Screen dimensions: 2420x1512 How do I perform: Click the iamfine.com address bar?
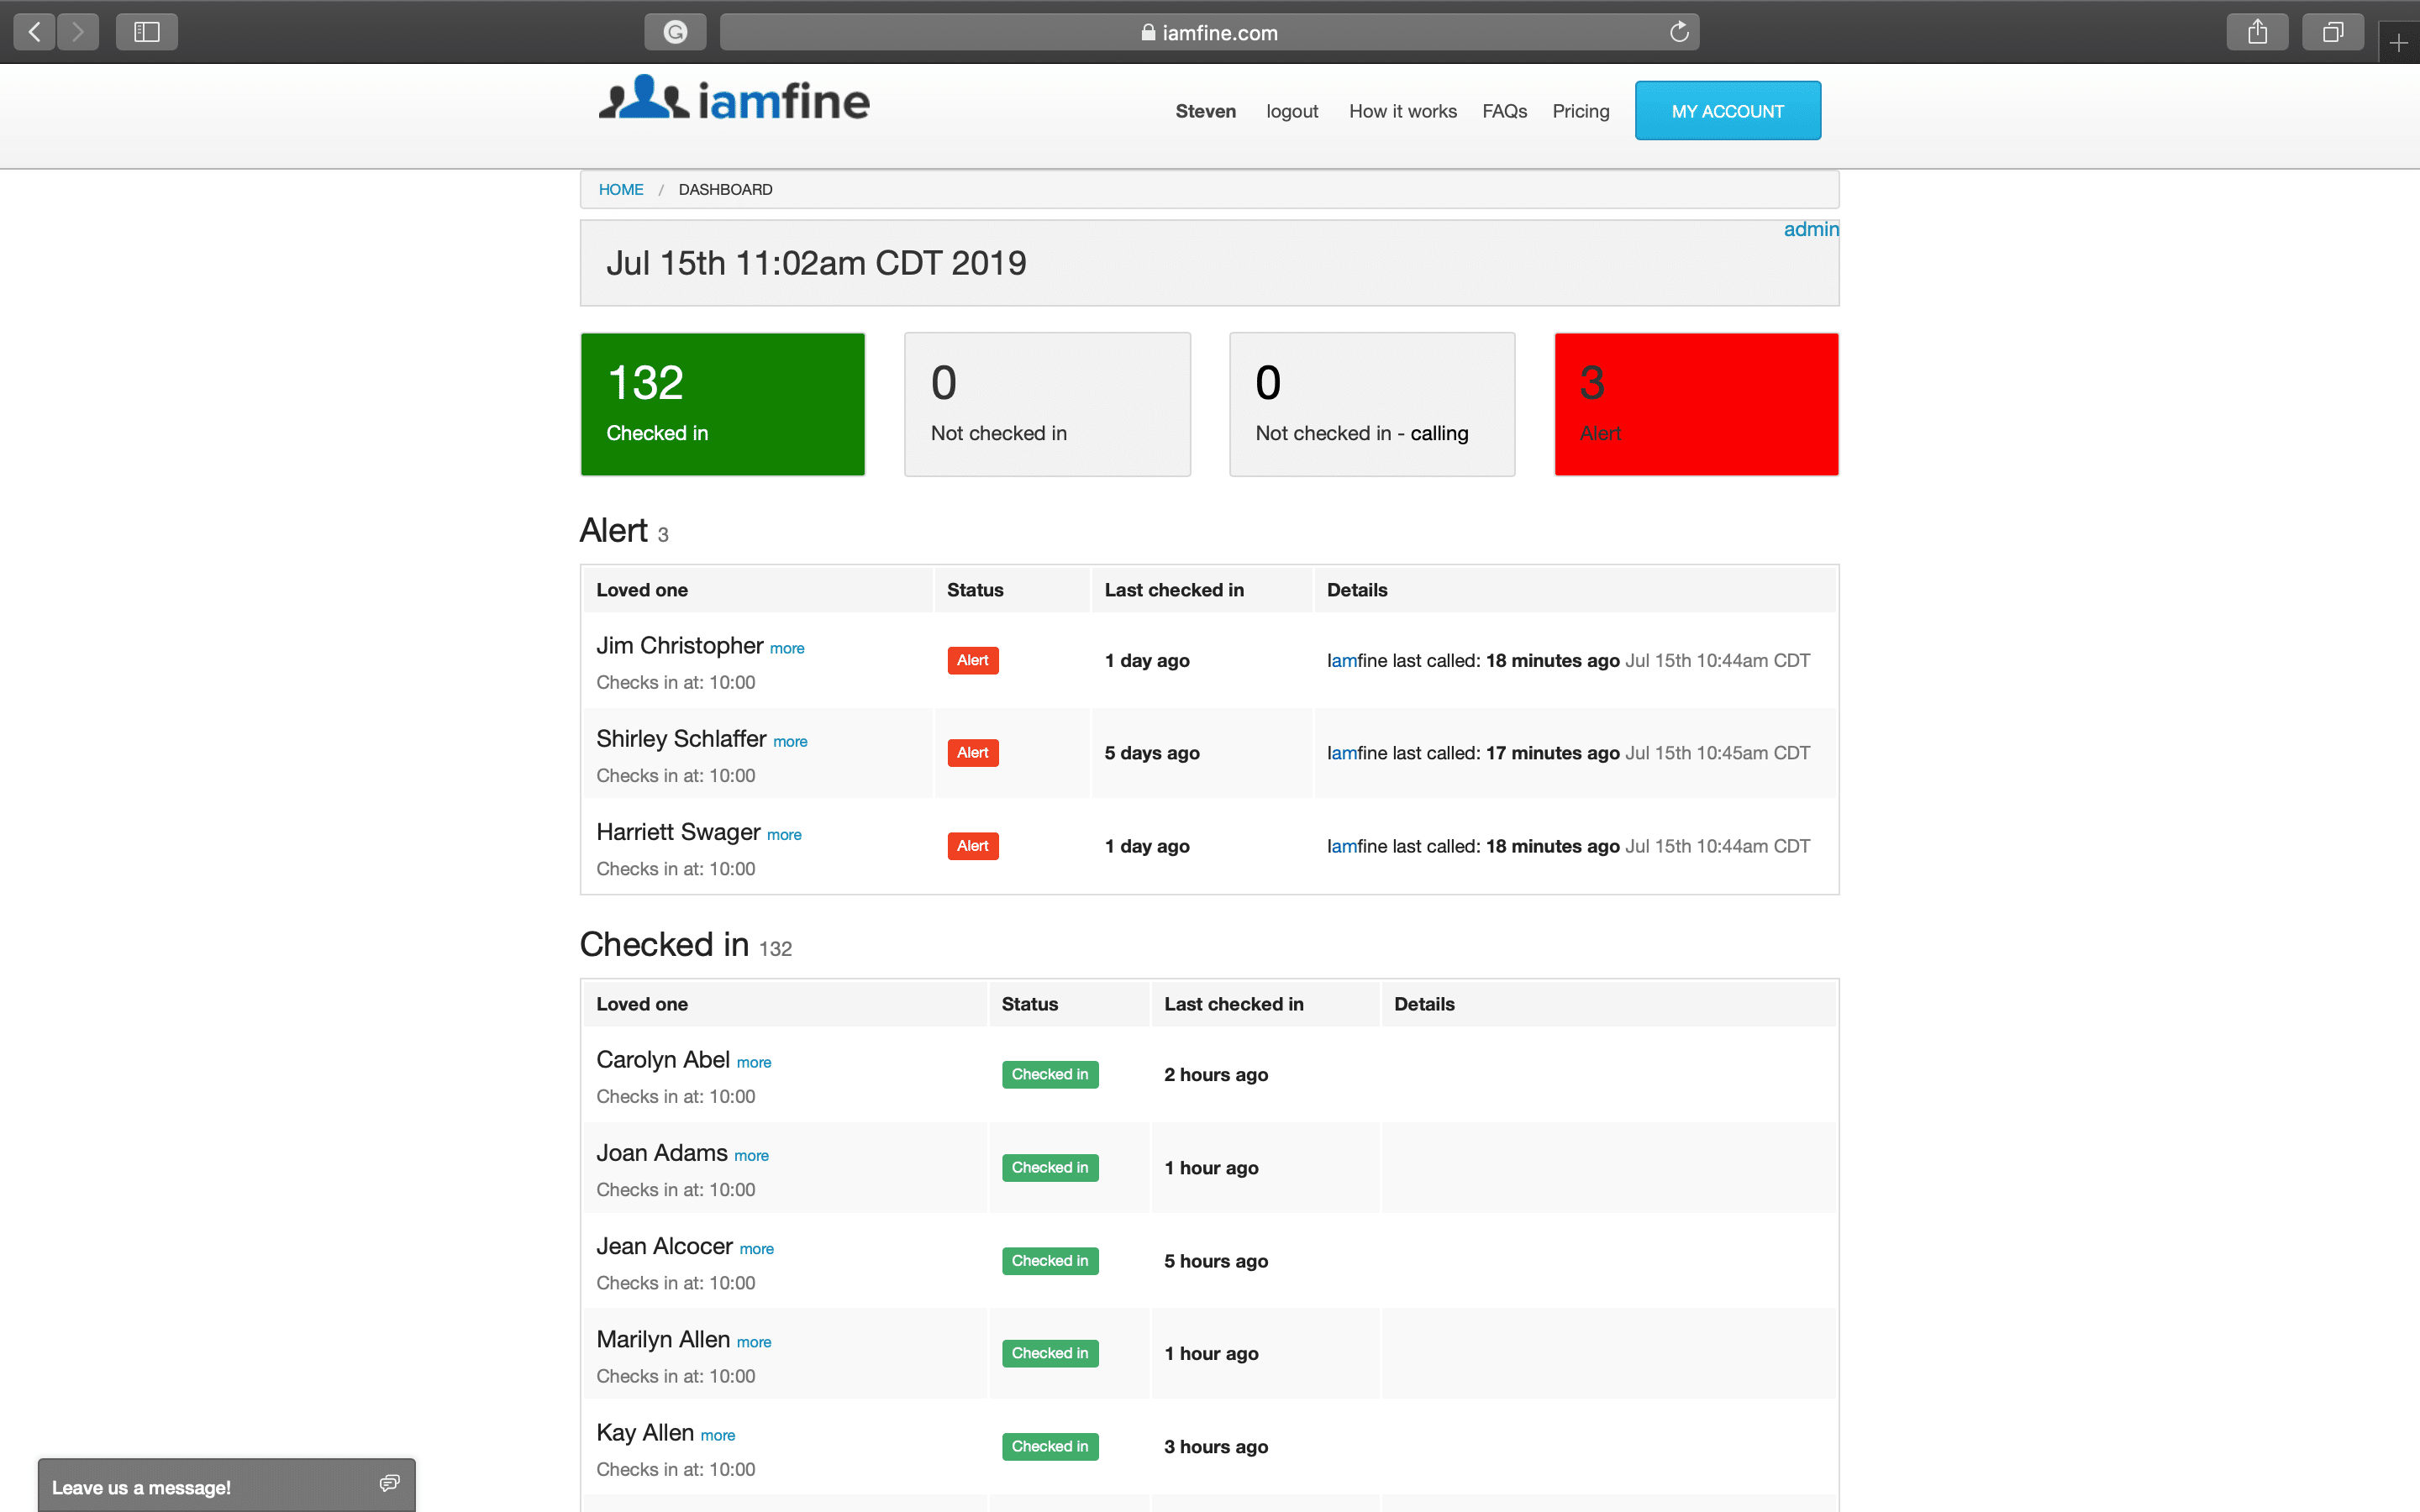pos(1209,32)
